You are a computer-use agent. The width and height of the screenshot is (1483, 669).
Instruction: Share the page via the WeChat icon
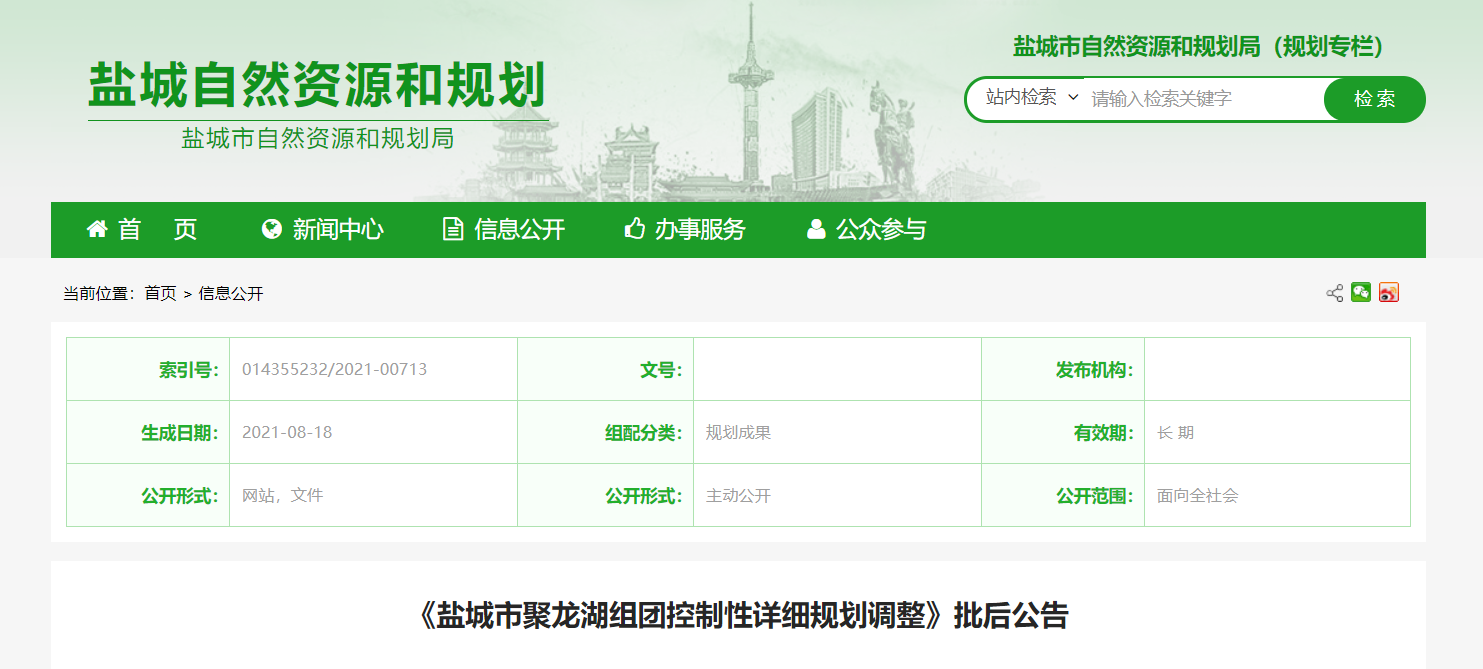click(x=1361, y=292)
